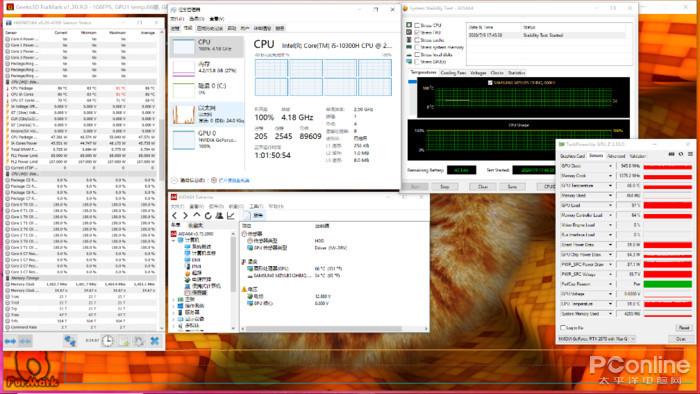Enable Log to file in GPU-Z
The height and width of the screenshot is (394, 700).
tap(563, 328)
